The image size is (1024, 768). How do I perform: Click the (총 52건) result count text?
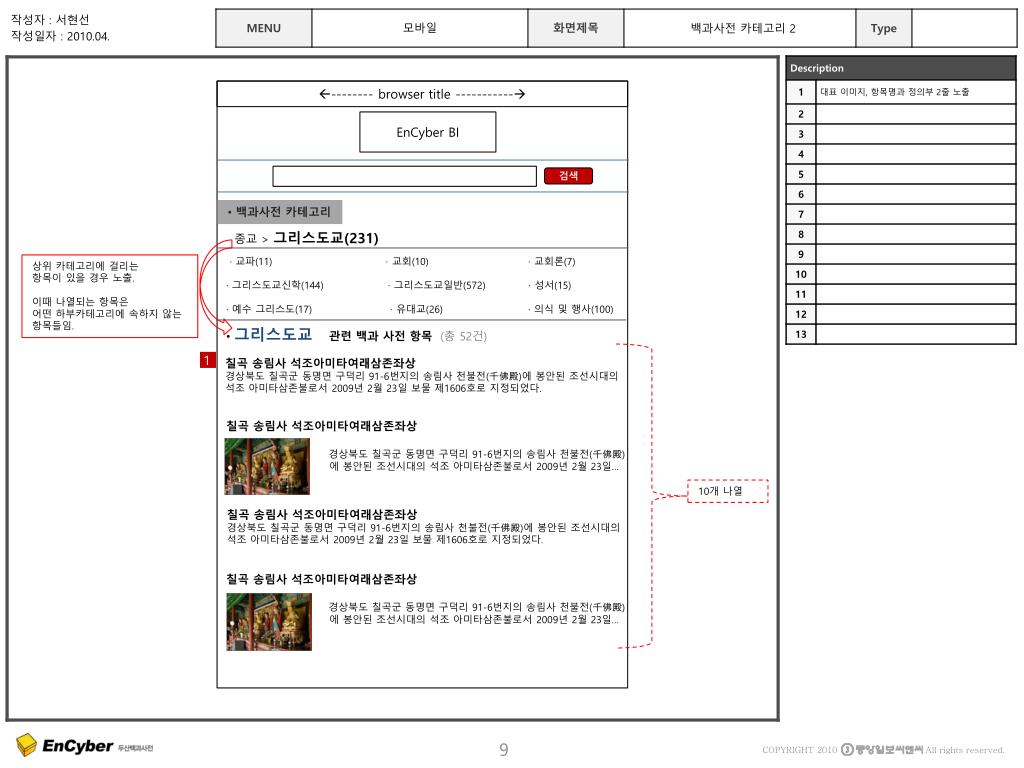[464, 336]
